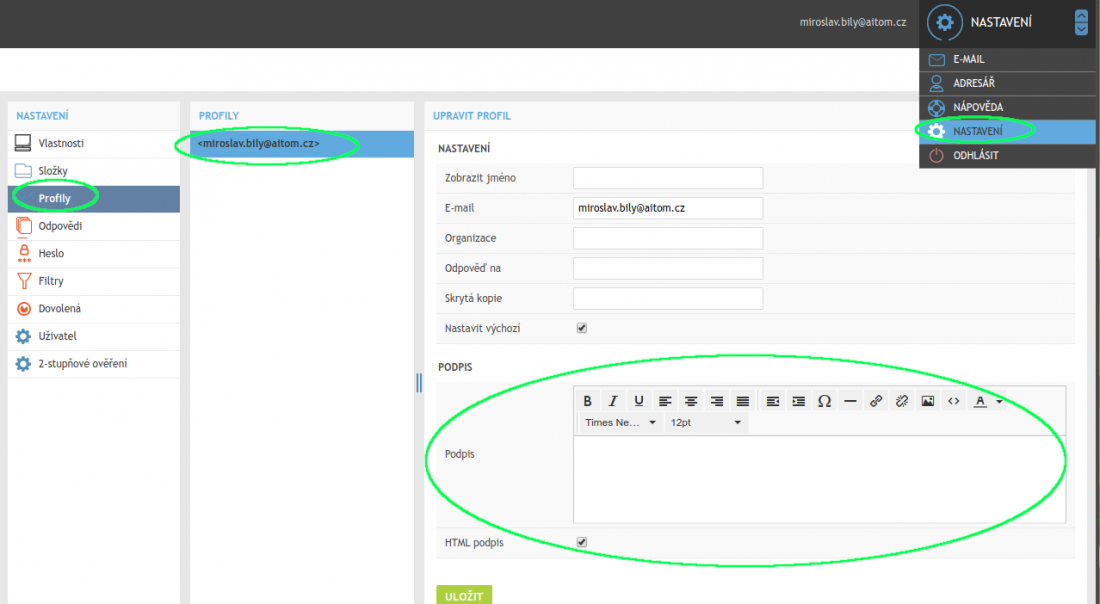Click the Zobrazit jméno input field
Image resolution: width=1100 pixels, height=604 pixels.
pyautogui.click(x=667, y=178)
